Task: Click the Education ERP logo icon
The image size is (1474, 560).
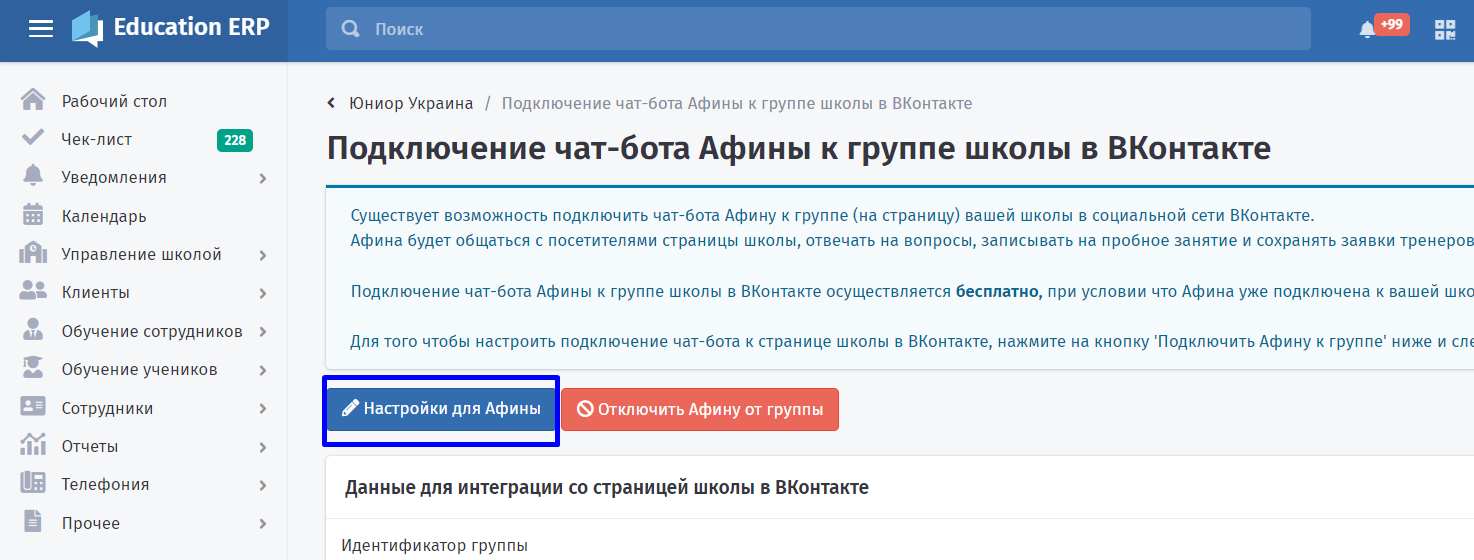Action: point(87,28)
